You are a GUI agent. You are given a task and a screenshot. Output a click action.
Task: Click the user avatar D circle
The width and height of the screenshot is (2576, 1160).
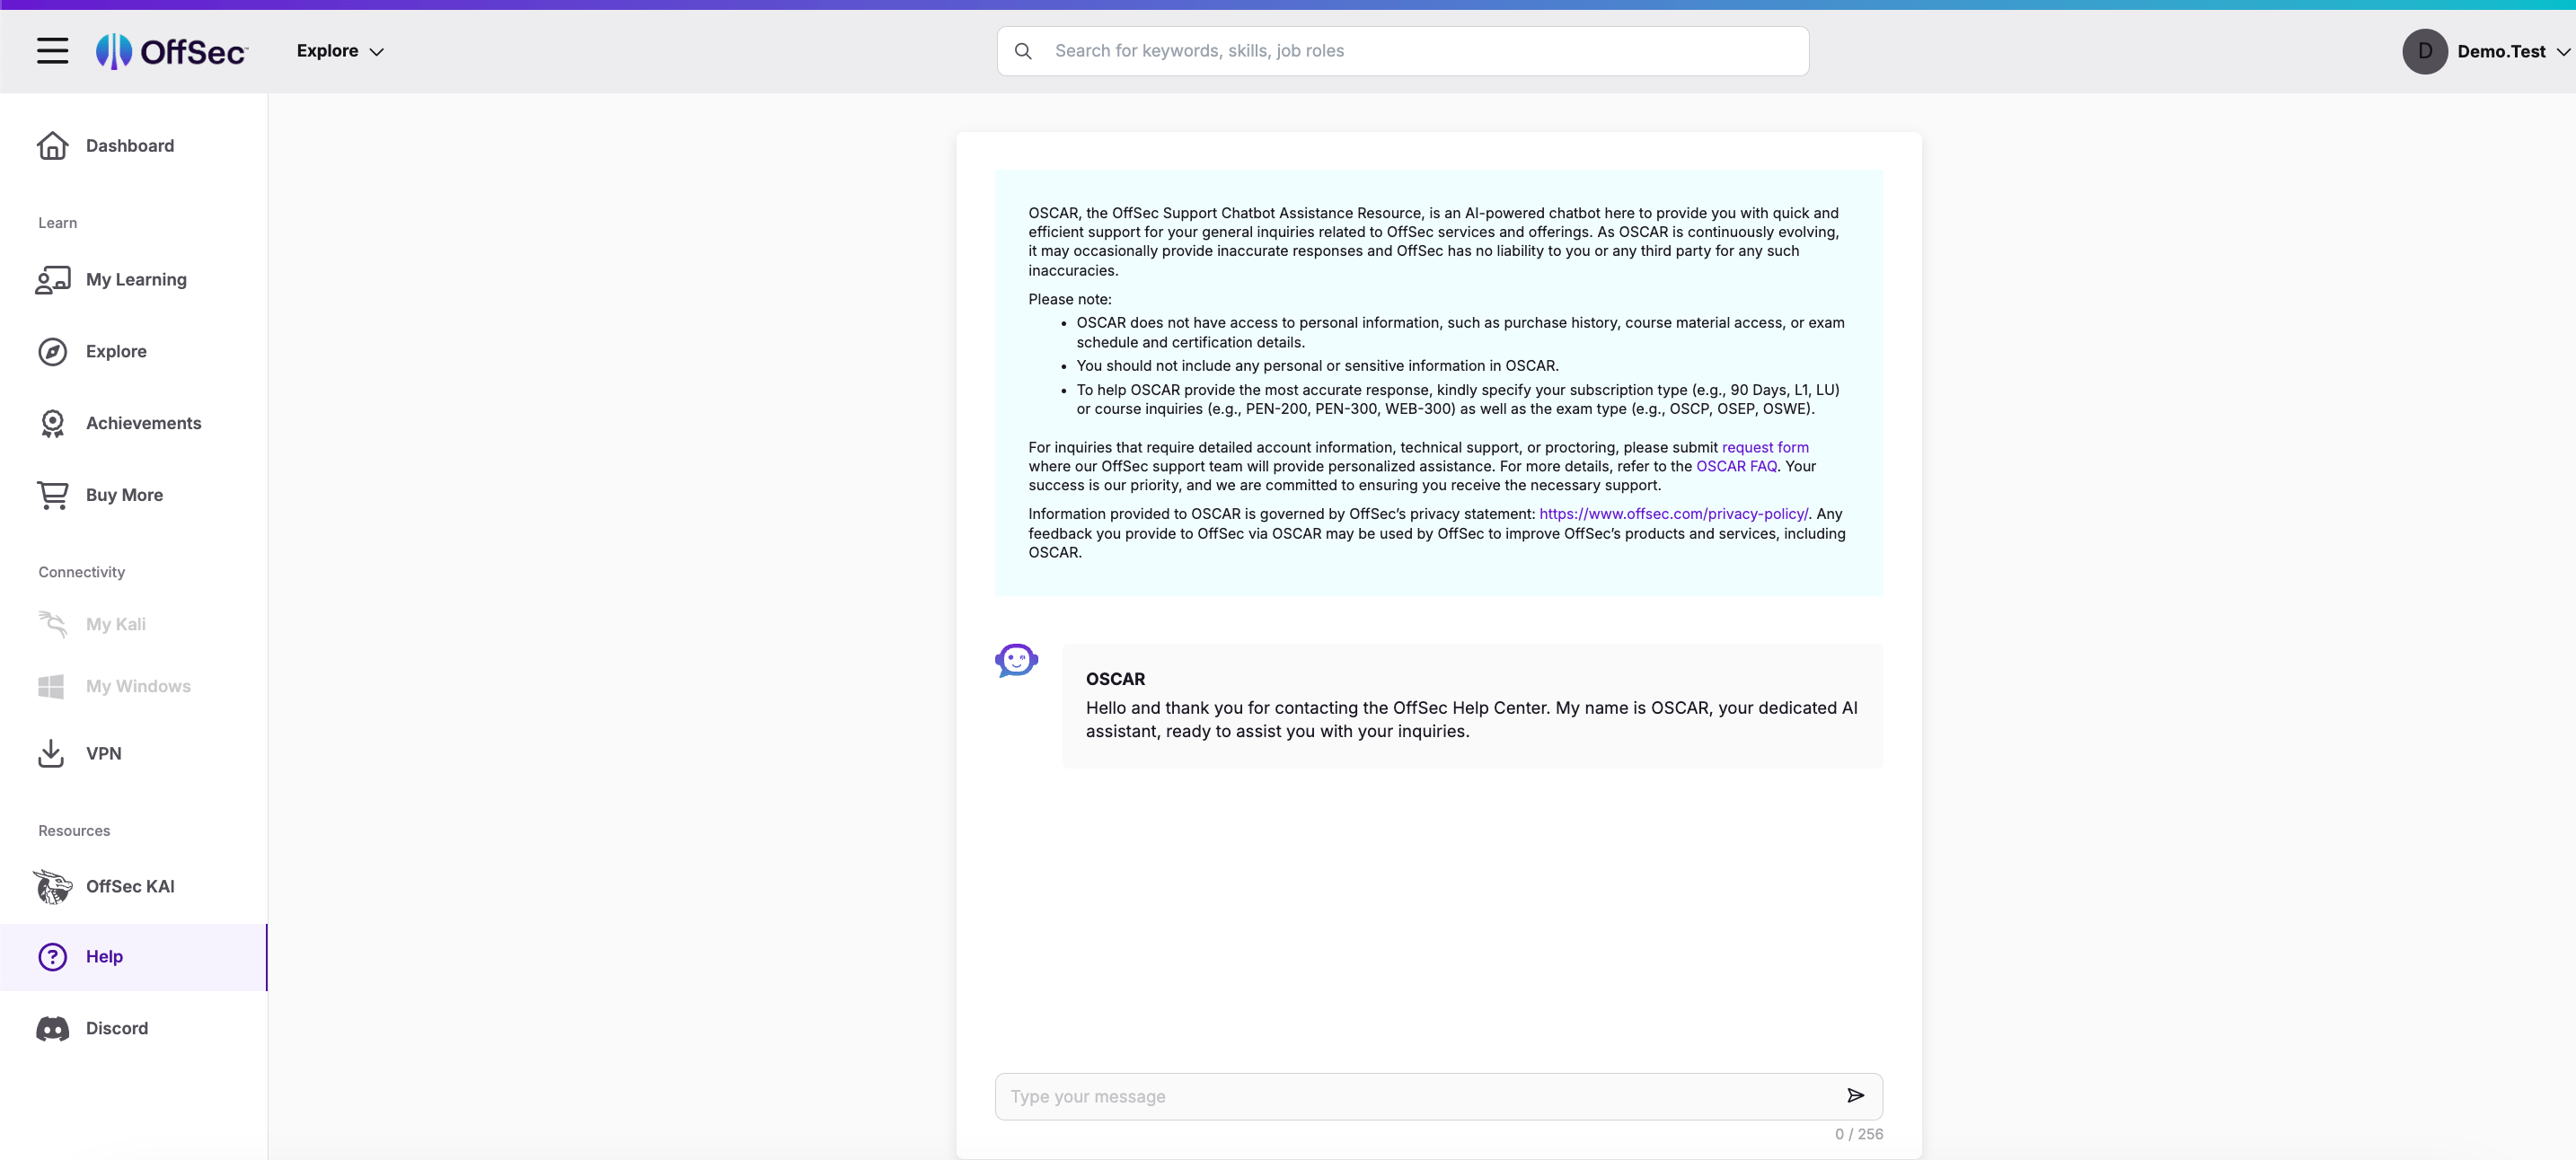click(x=2424, y=52)
